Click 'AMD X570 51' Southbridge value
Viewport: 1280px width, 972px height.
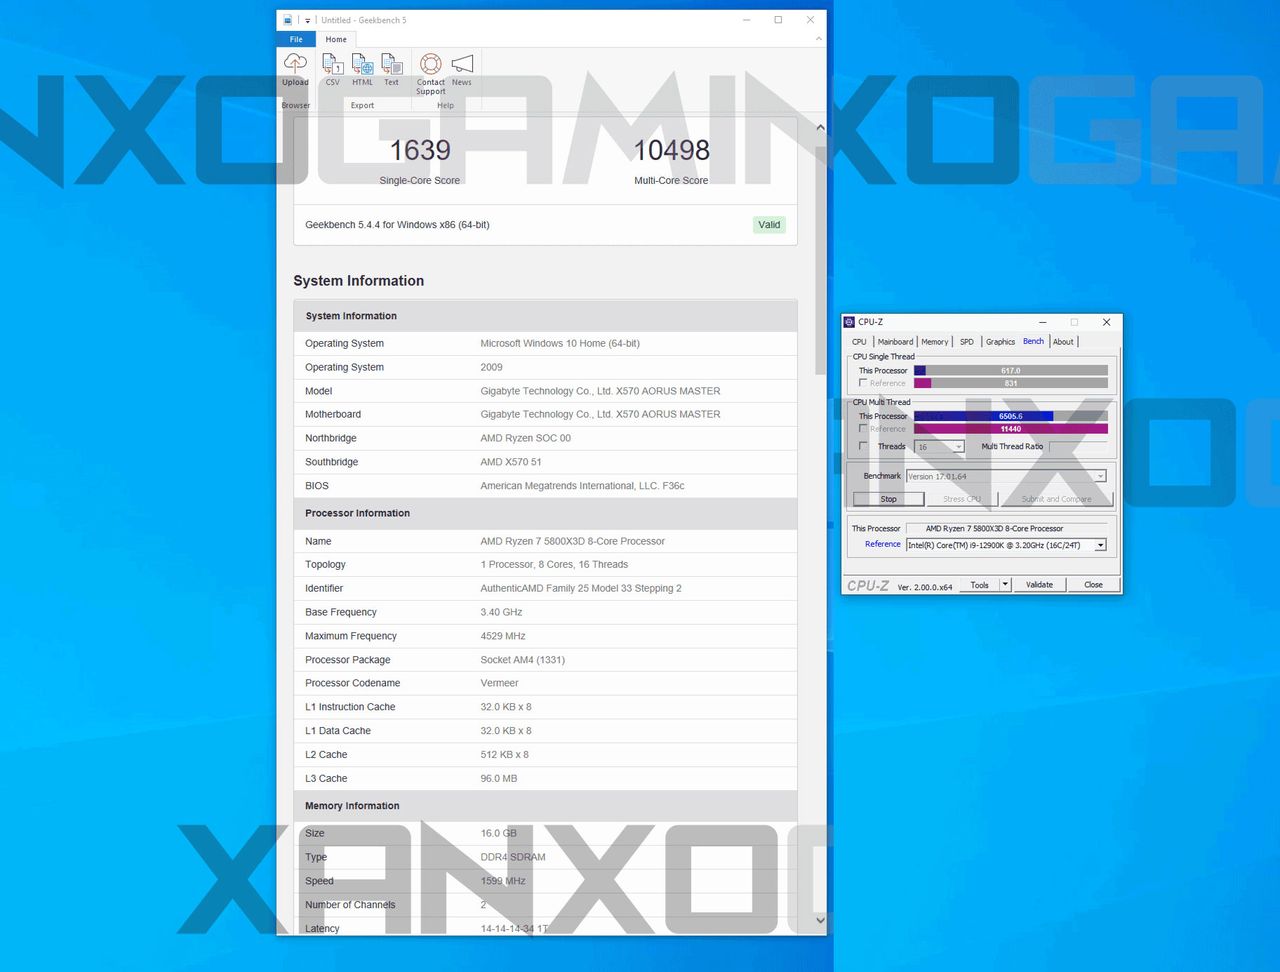(511, 462)
